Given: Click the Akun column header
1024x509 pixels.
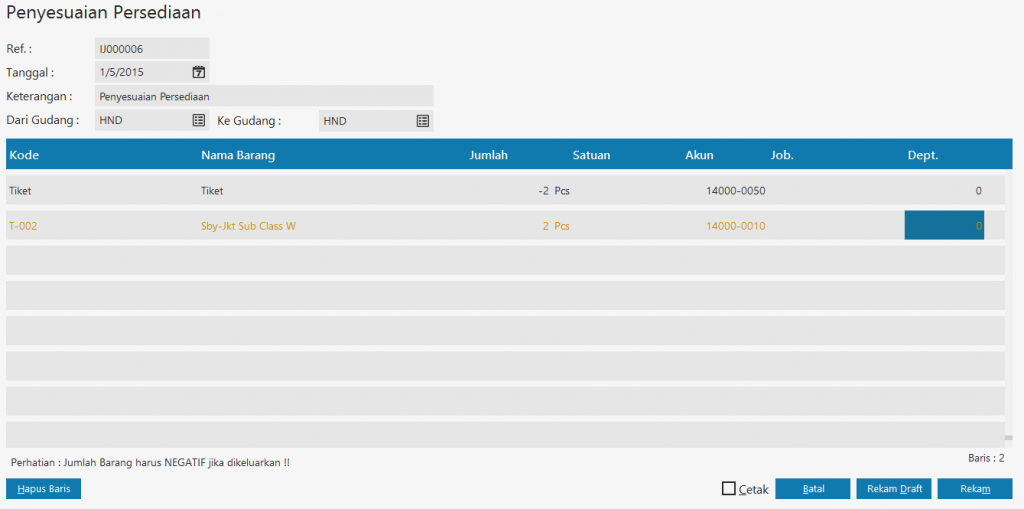Looking at the screenshot, I should [699, 155].
